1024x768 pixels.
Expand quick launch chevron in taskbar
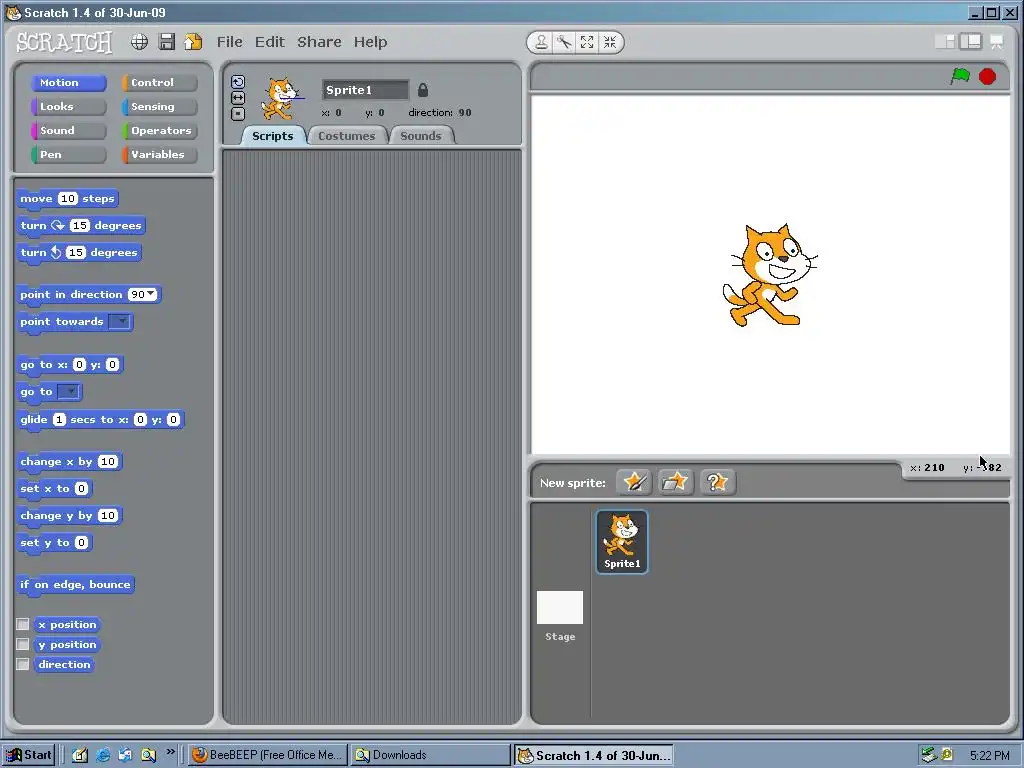click(x=170, y=752)
